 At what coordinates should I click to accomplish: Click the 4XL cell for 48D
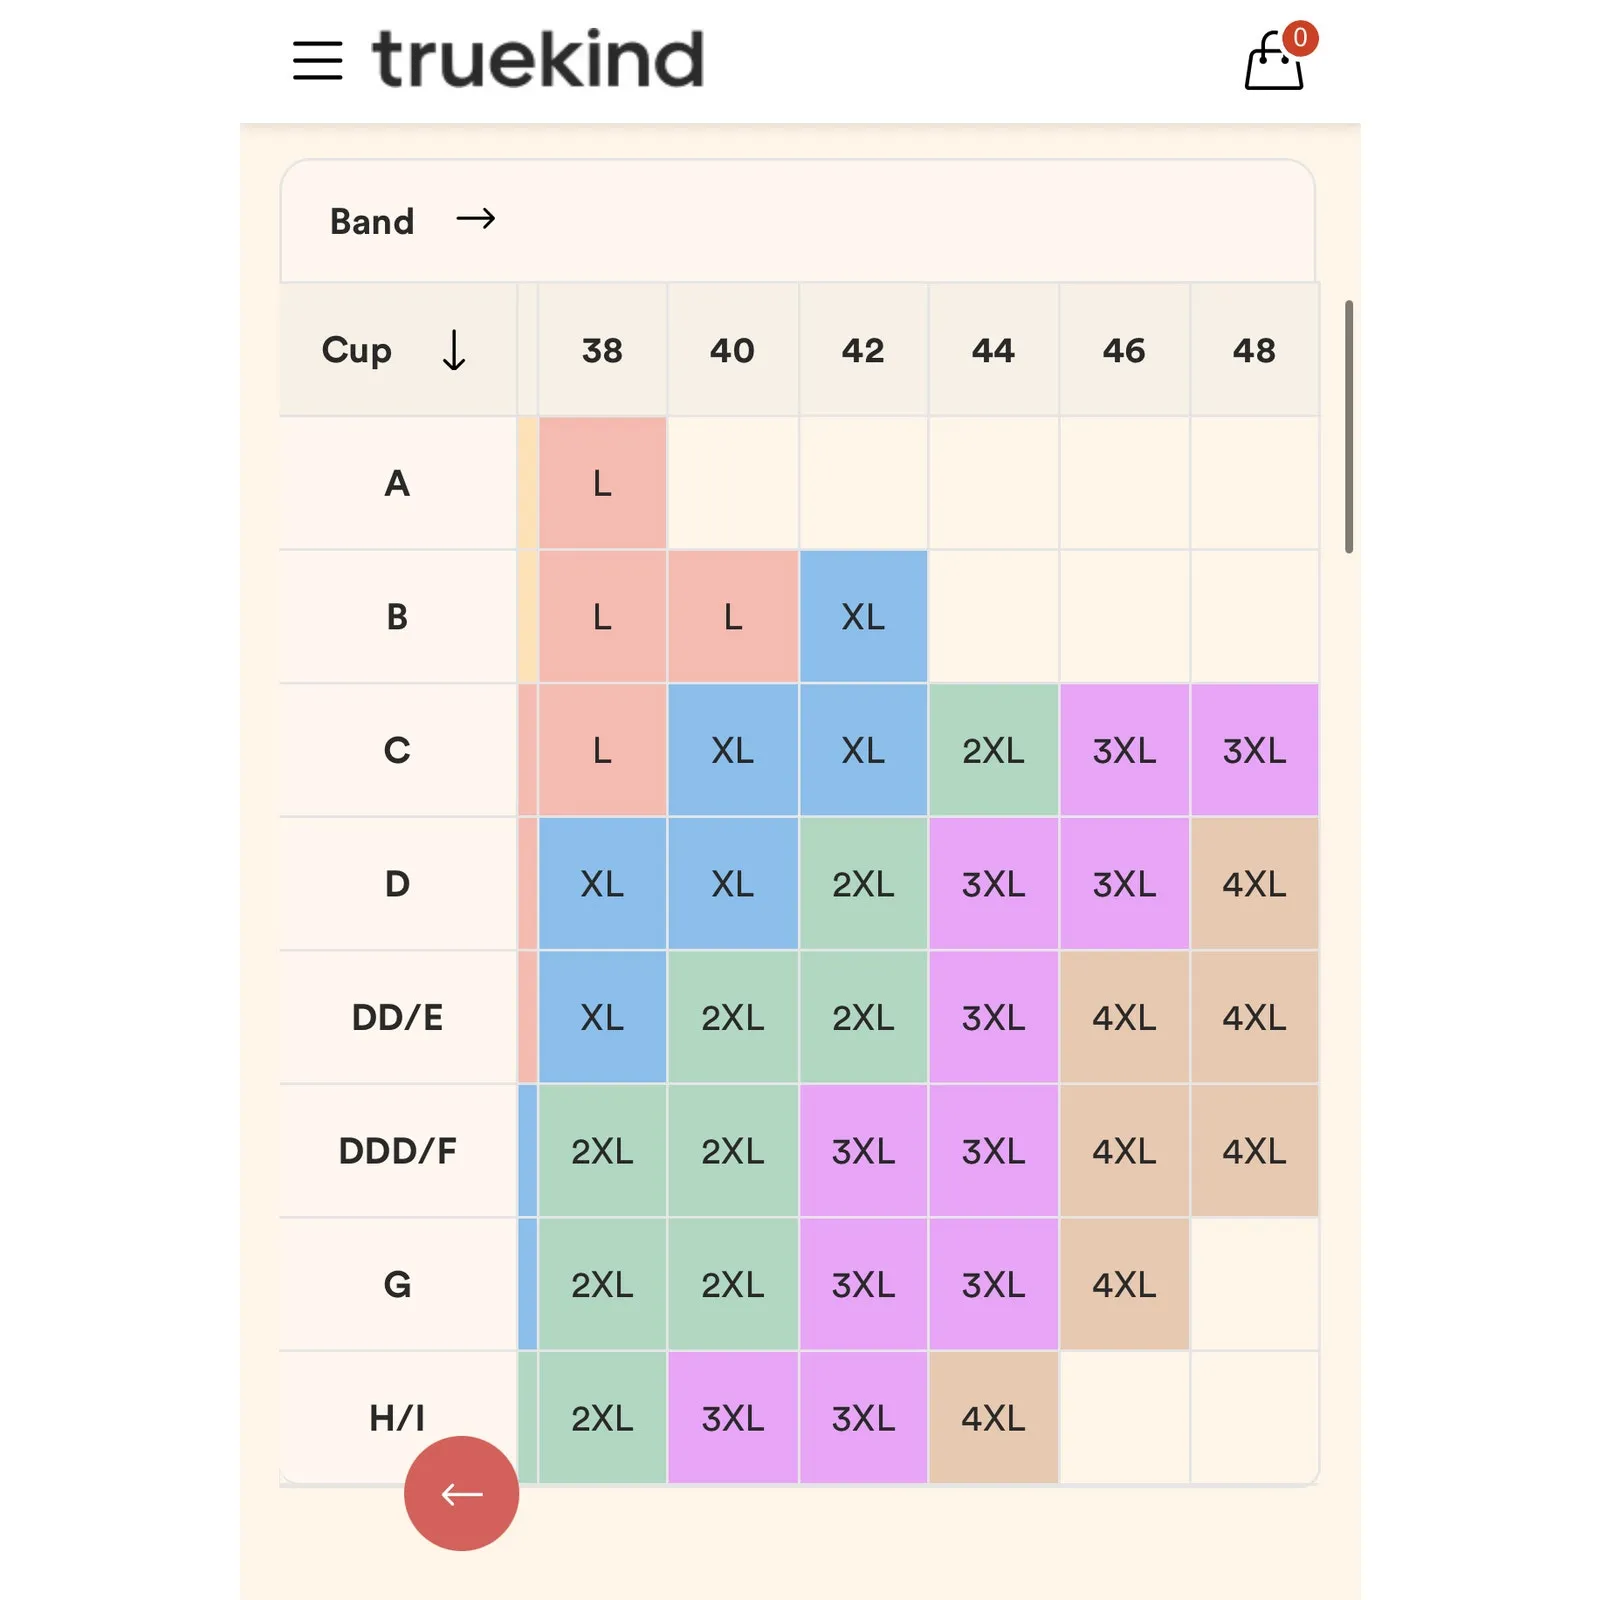1254,884
